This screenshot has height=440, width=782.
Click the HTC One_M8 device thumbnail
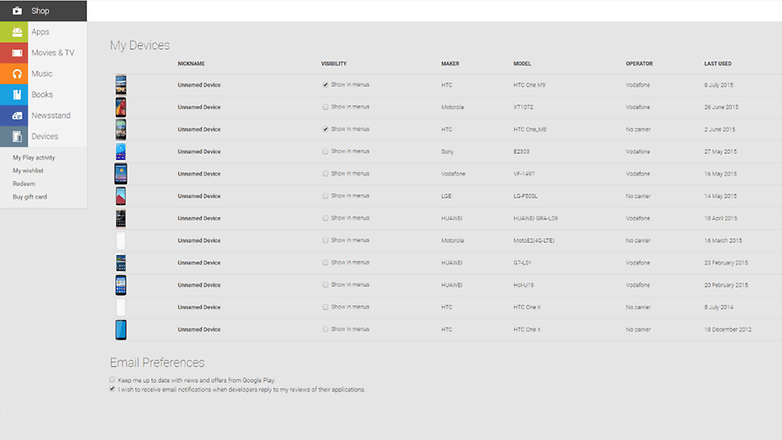[121, 129]
